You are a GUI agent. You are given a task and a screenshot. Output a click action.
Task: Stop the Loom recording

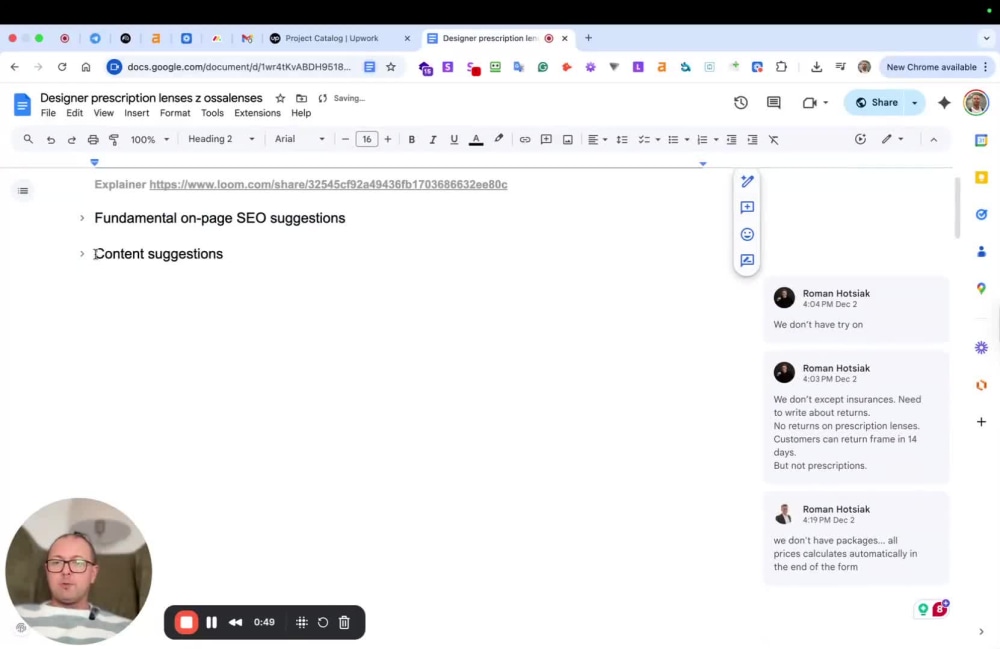(186, 622)
